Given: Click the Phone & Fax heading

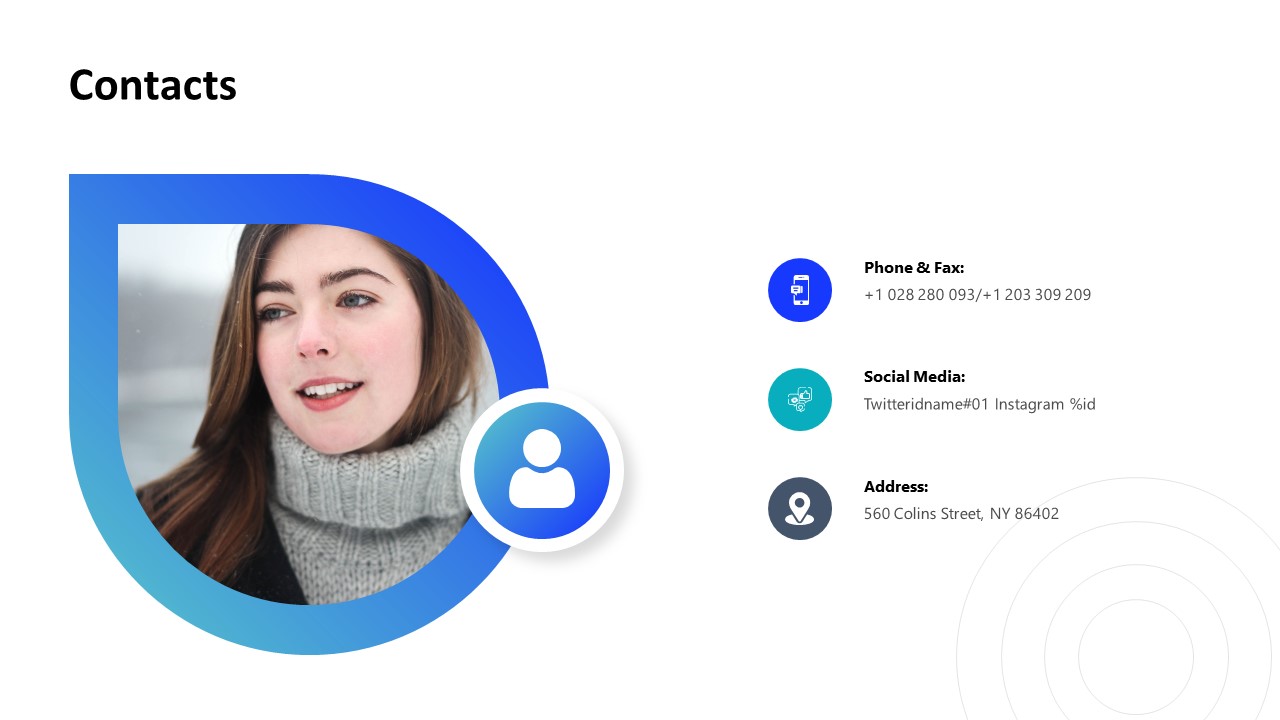Looking at the screenshot, I should point(914,267).
